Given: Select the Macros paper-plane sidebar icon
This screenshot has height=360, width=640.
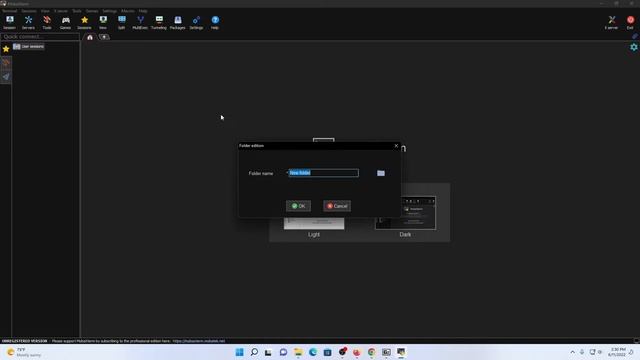Looking at the screenshot, I should pyautogui.click(x=6, y=77).
